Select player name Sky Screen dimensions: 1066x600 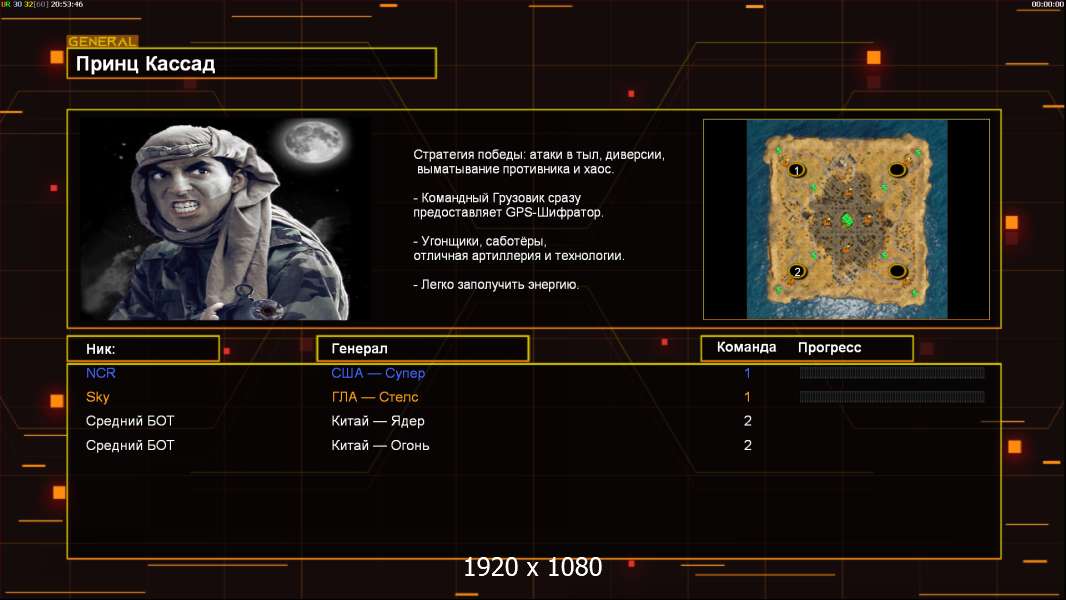click(97, 397)
